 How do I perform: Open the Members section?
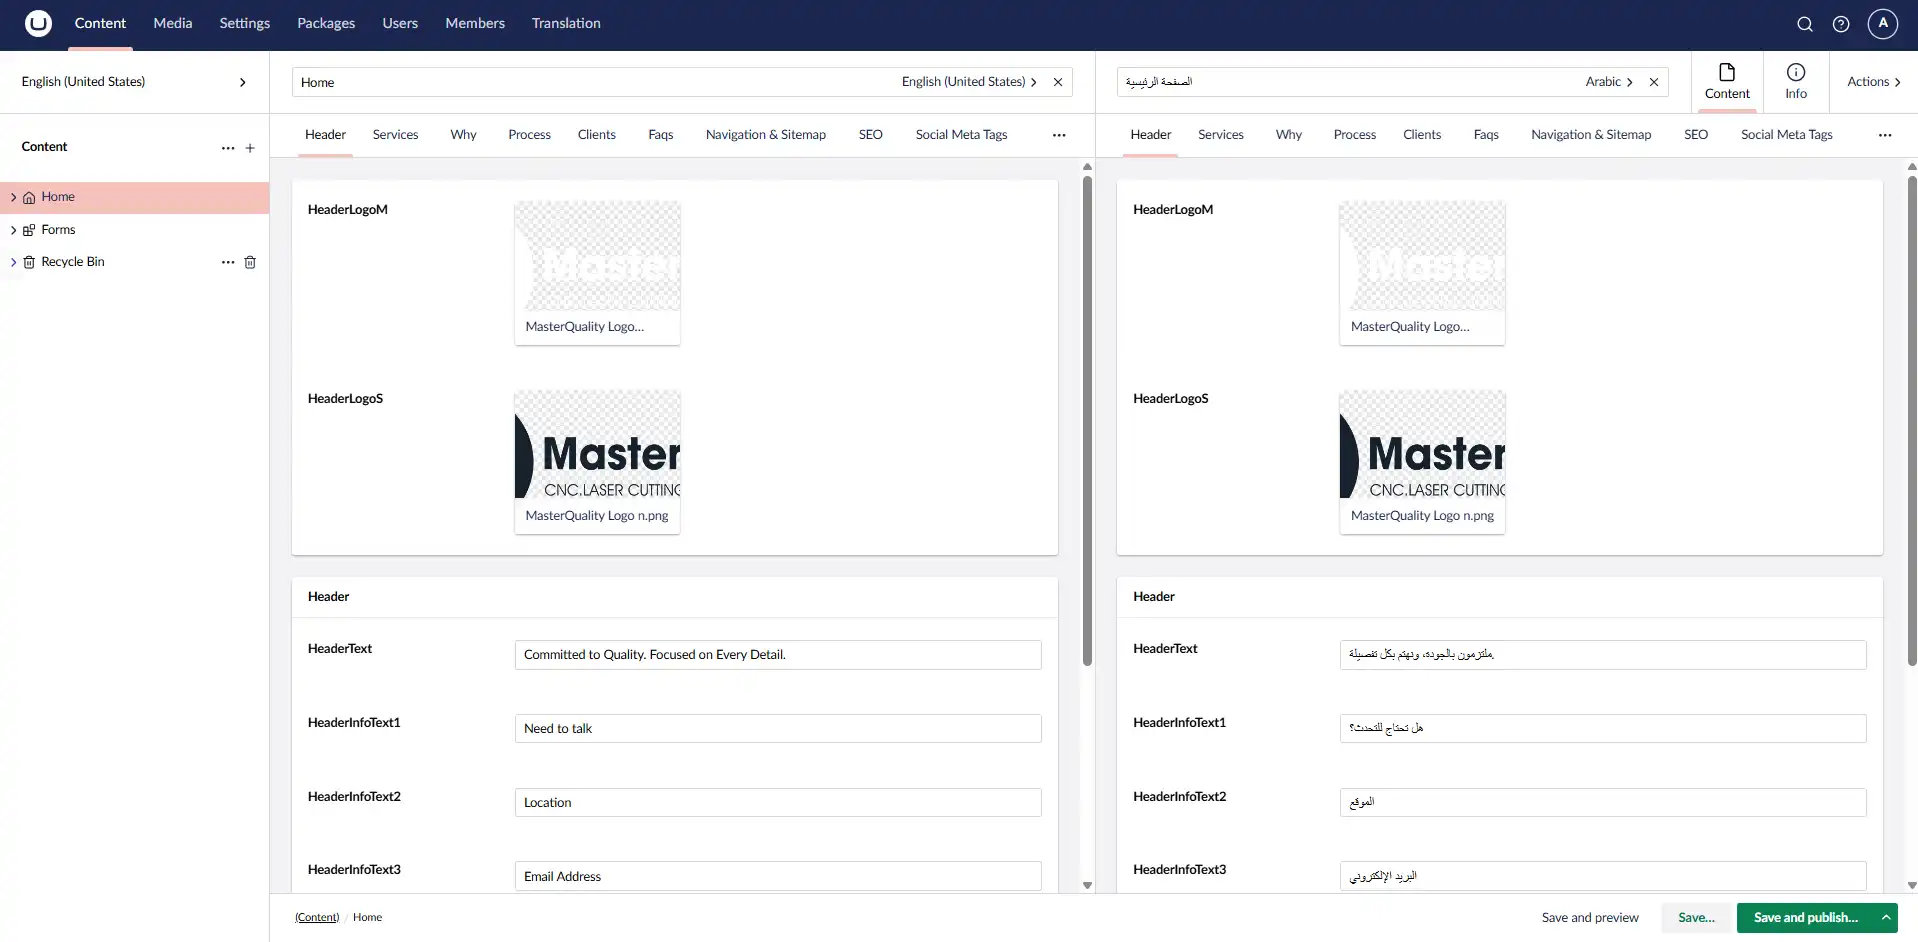pos(475,23)
